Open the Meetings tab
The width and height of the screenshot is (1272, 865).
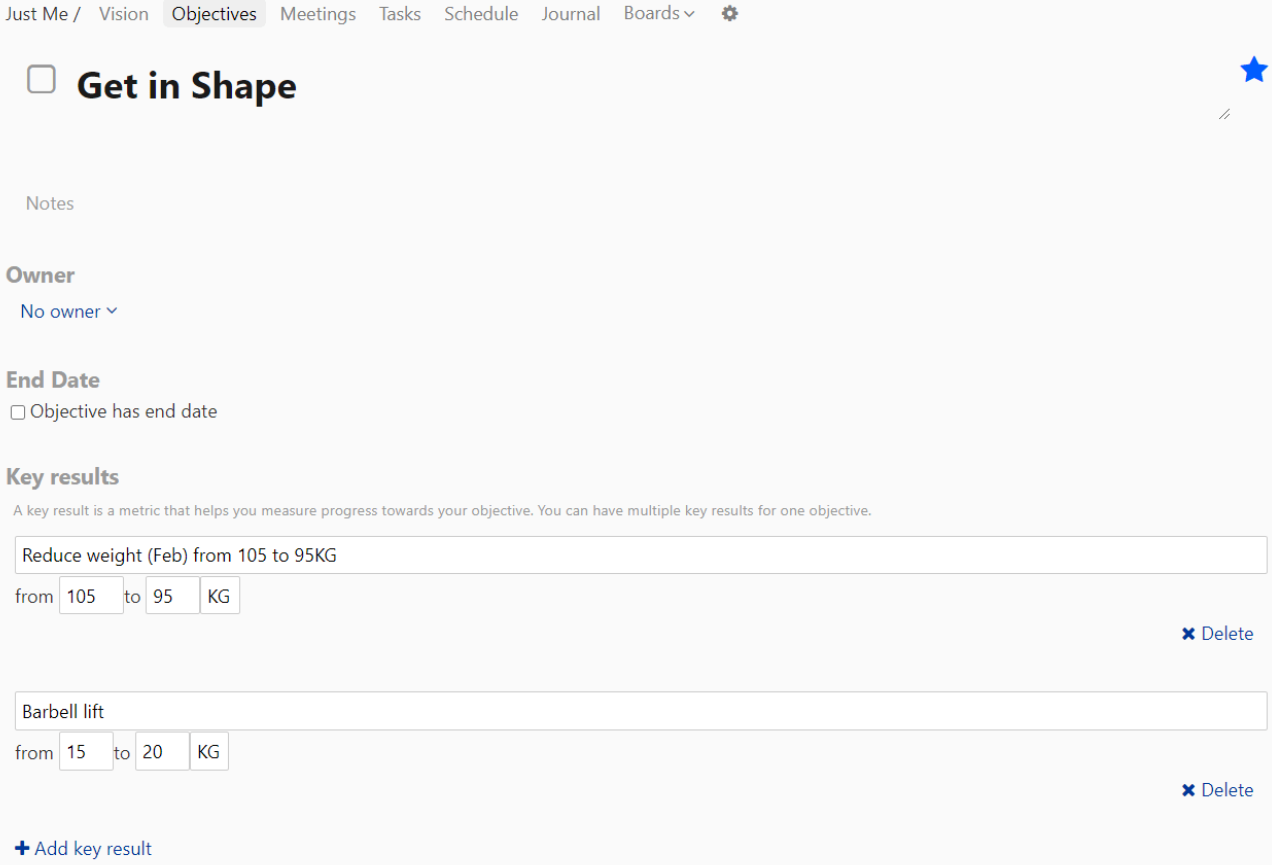pos(318,14)
